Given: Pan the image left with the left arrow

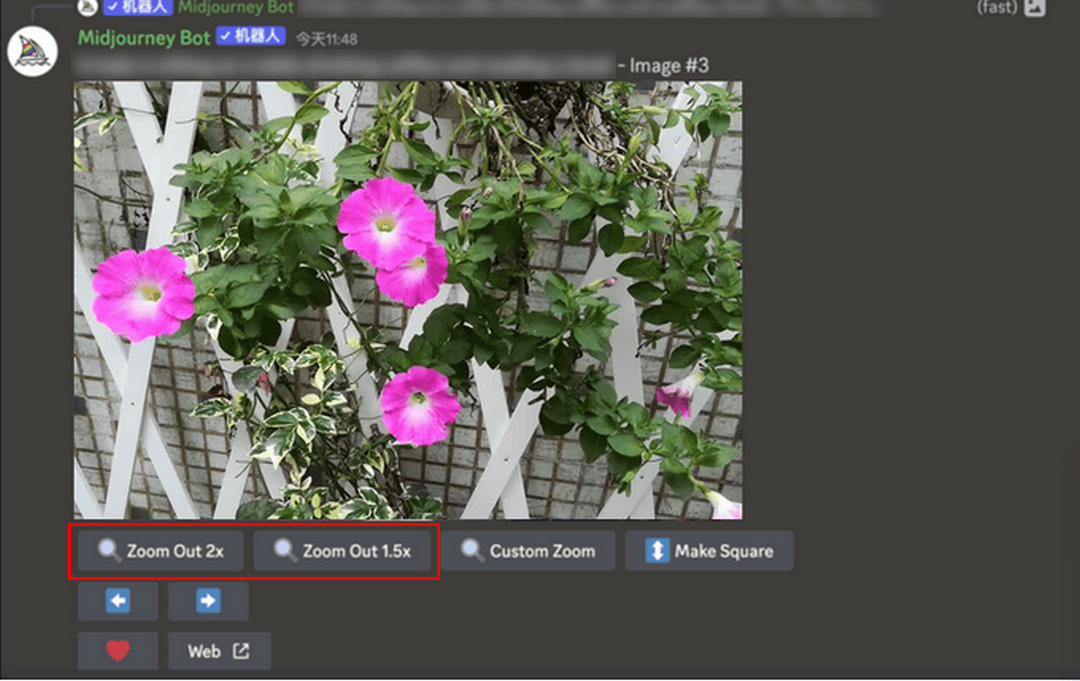Looking at the screenshot, I should click(118, 601).
